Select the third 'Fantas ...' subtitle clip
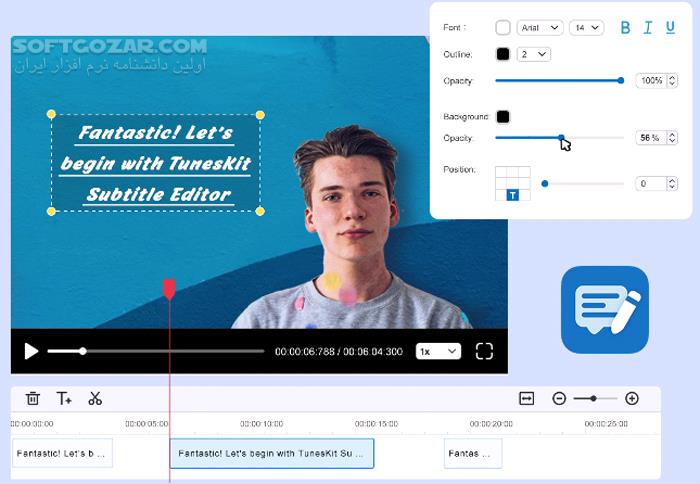 click(473, 453)
